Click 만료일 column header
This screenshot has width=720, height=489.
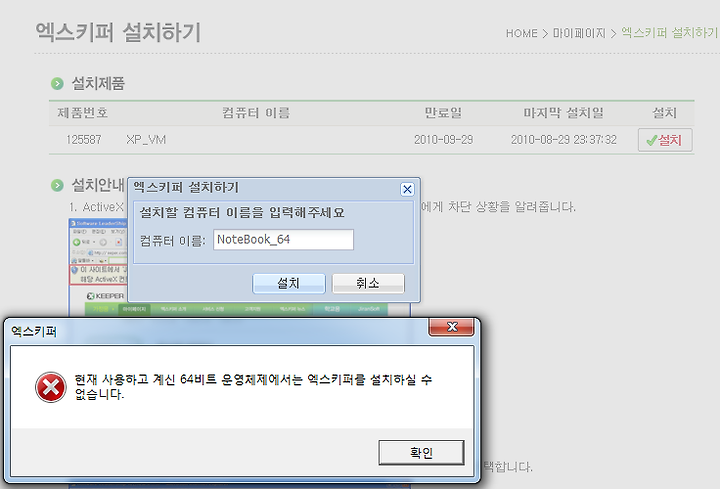coord(443,112)
